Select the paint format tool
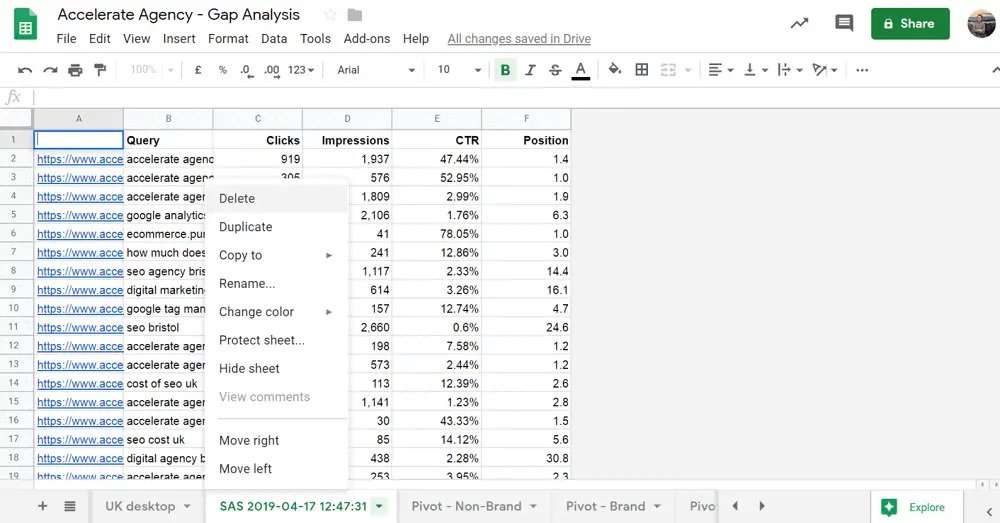This screenshot has height=523, width=1000. point(100,70)
